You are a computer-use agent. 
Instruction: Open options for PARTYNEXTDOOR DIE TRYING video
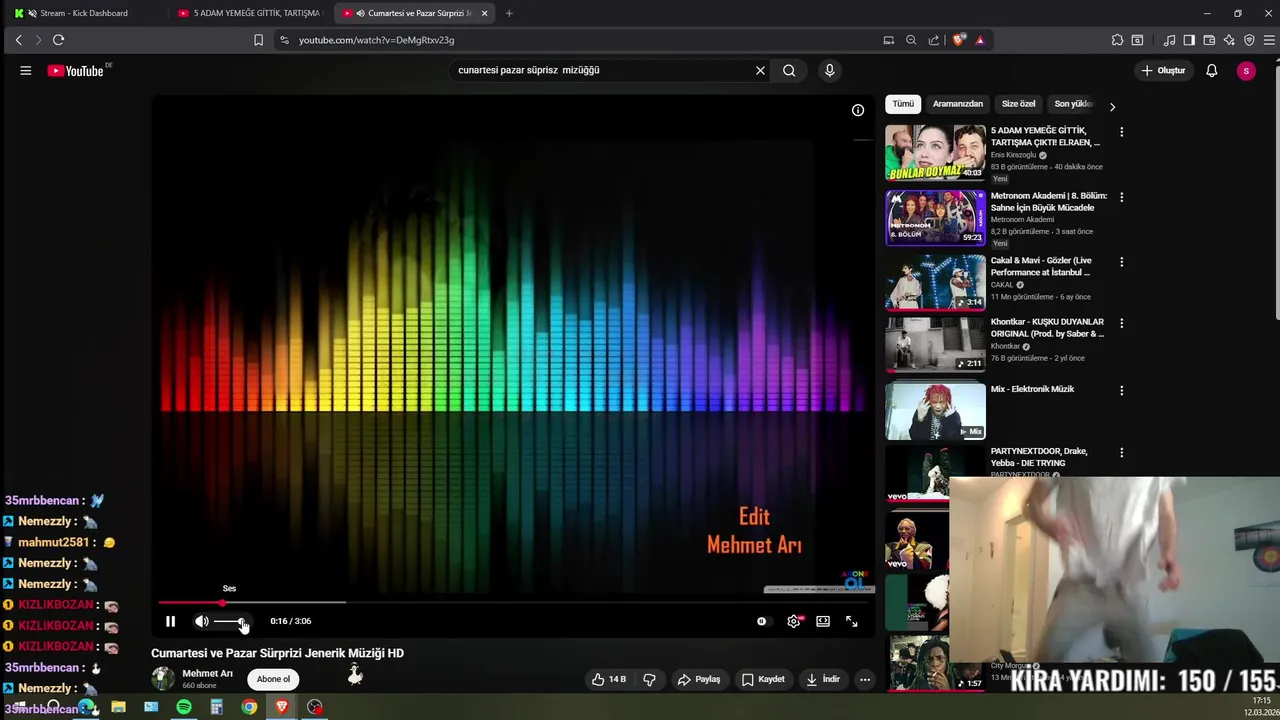(x=1121, y=452)
